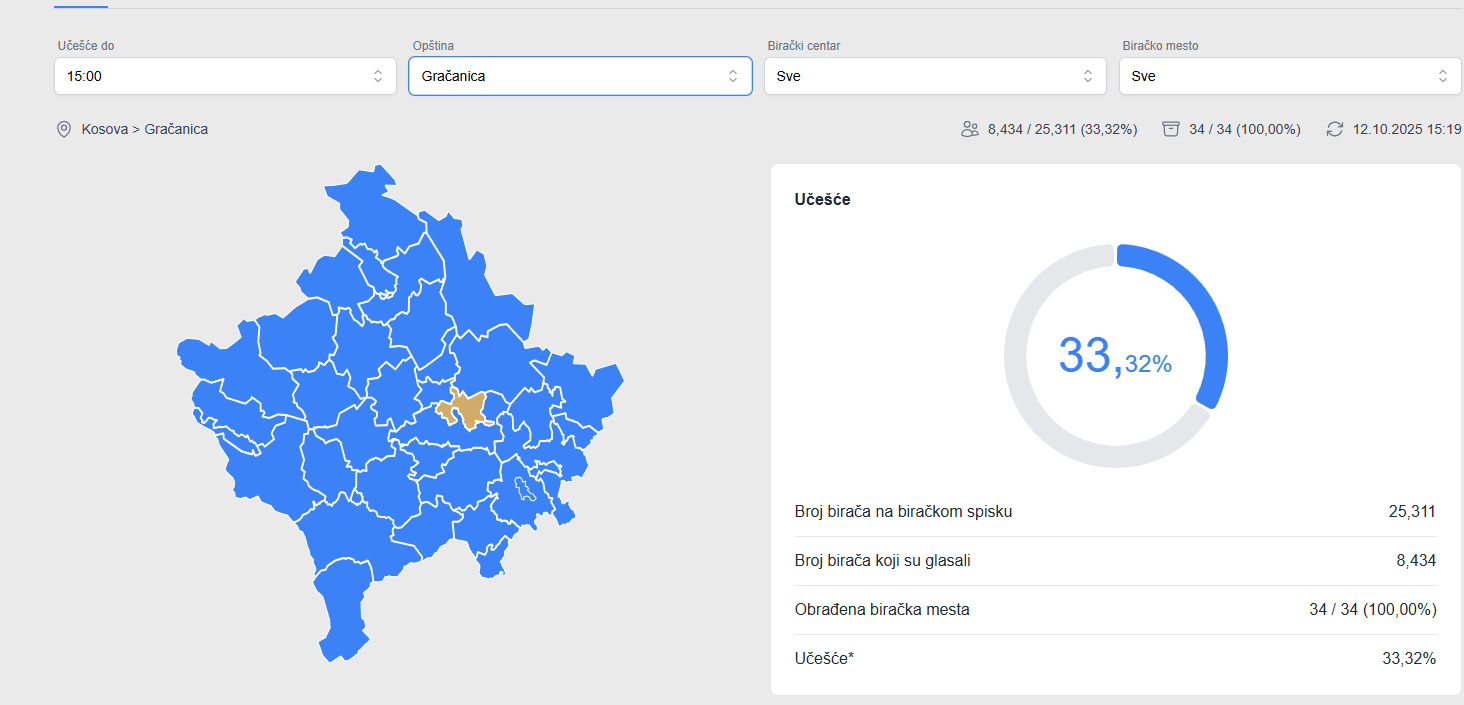The height and width of the screenshot is (705, 1464).
Task: Select the Broj birača koji su glasali row
Action: tap(1114, 561)
